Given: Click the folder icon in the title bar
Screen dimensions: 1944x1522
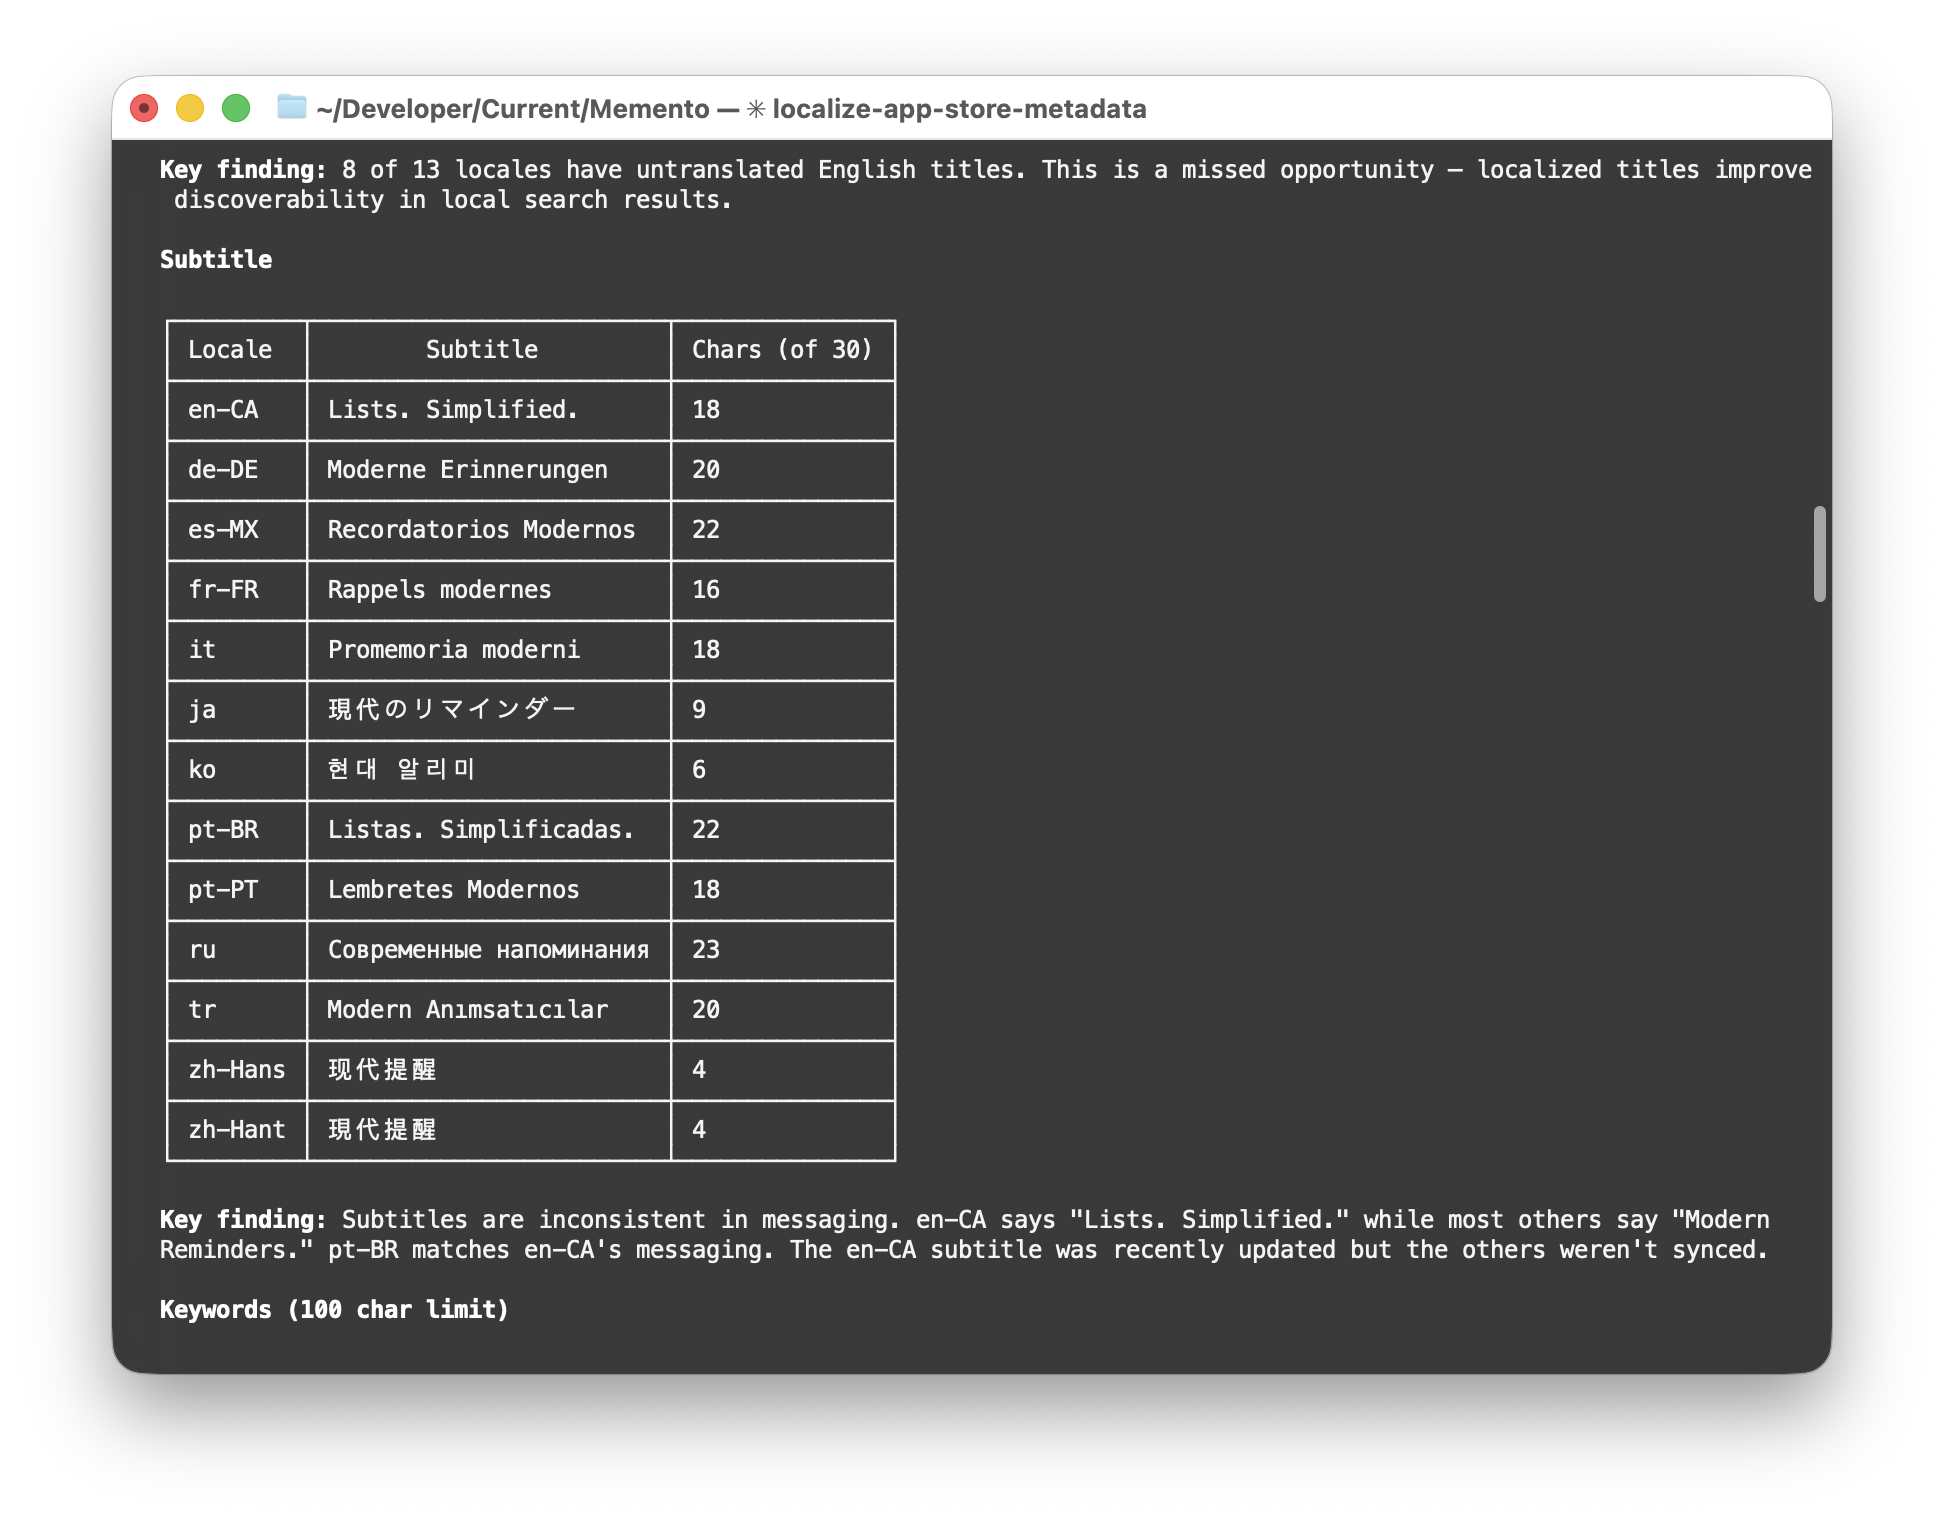Looking at the screenshot, I should tap(290, 108).
